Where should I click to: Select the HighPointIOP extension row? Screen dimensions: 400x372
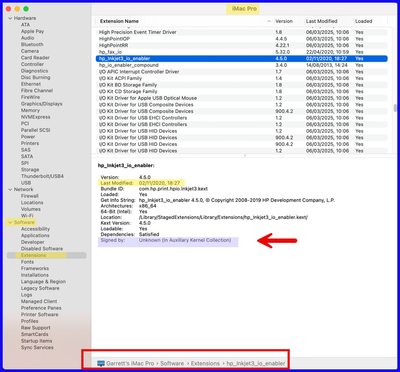click(x=242, y=39)
